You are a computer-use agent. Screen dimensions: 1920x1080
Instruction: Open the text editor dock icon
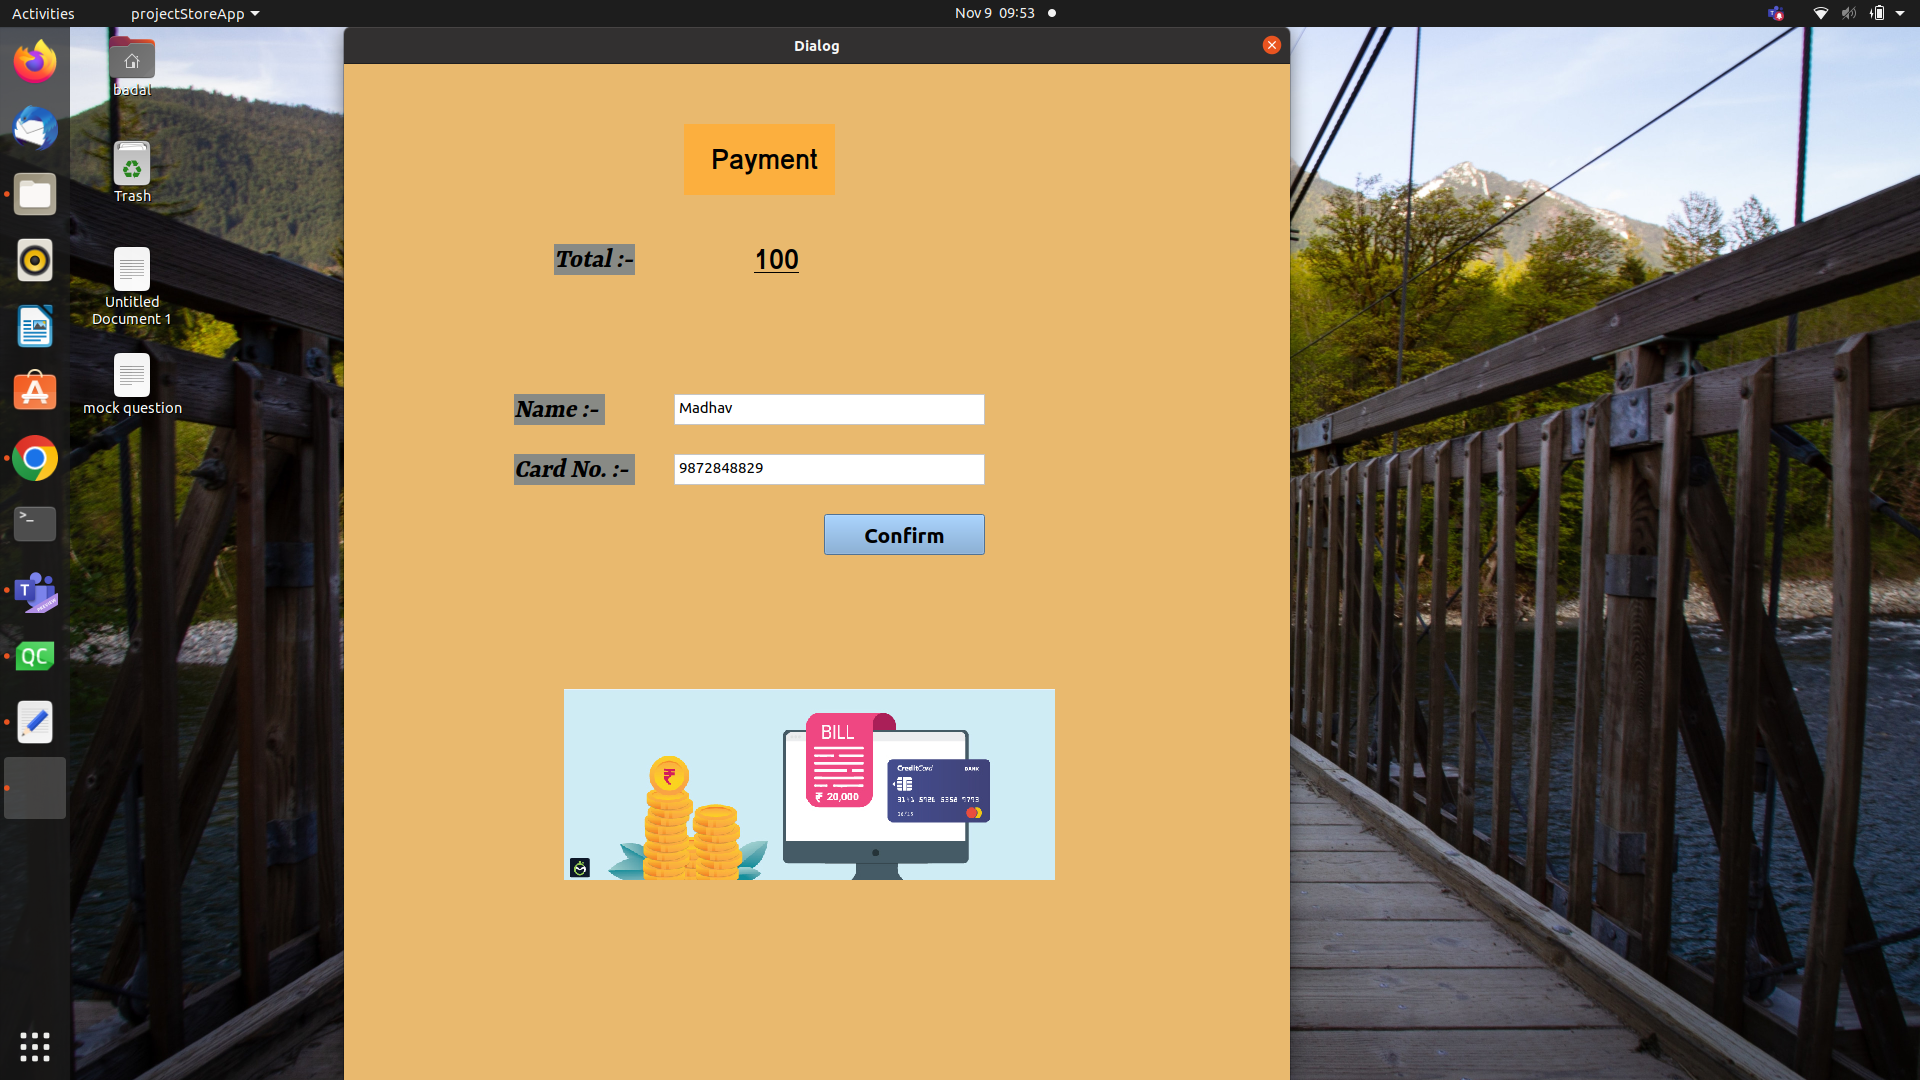[x=35, y=722]
